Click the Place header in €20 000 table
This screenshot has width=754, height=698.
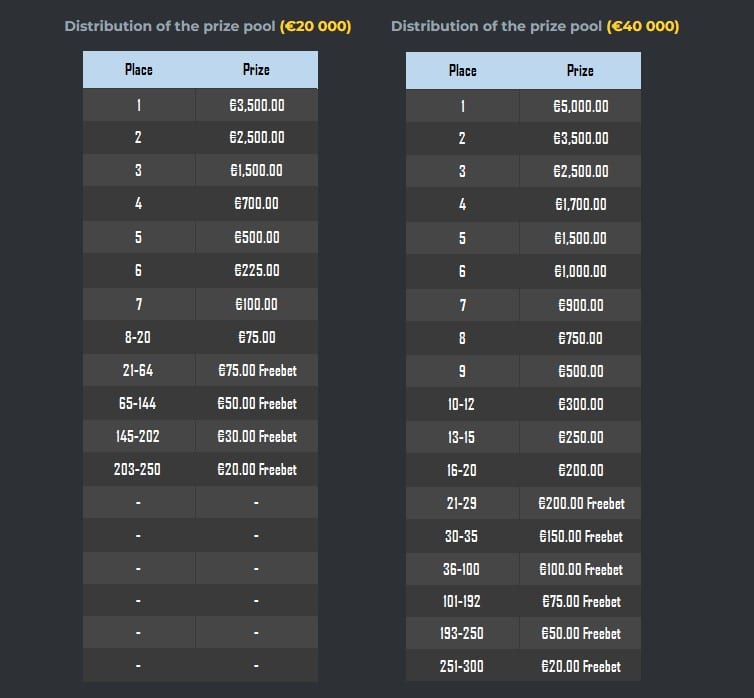click(x=138, y=70)
